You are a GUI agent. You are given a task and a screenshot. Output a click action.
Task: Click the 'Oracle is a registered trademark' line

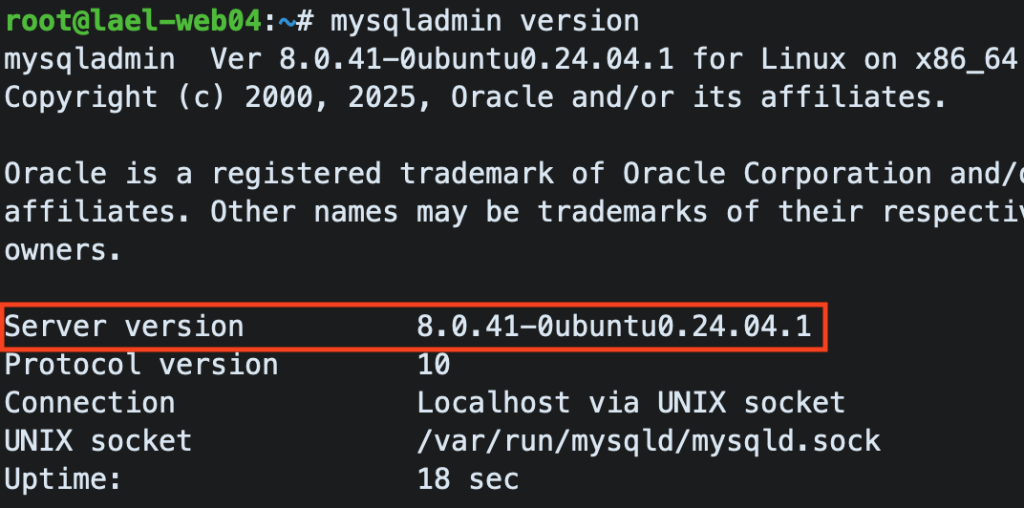[514, 174]
